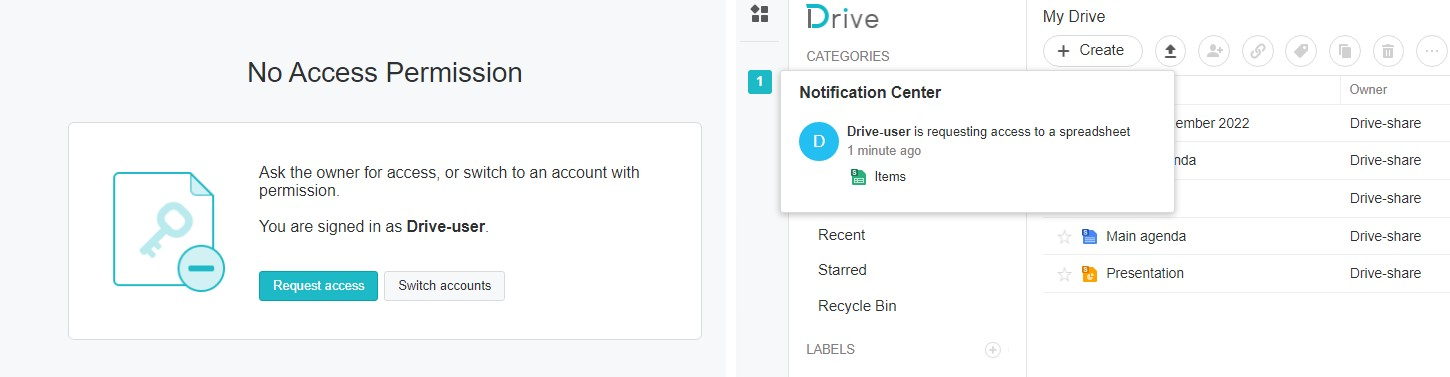Click the Items spreadsheet icon
1450x377 pixels.
click(858, 177)
